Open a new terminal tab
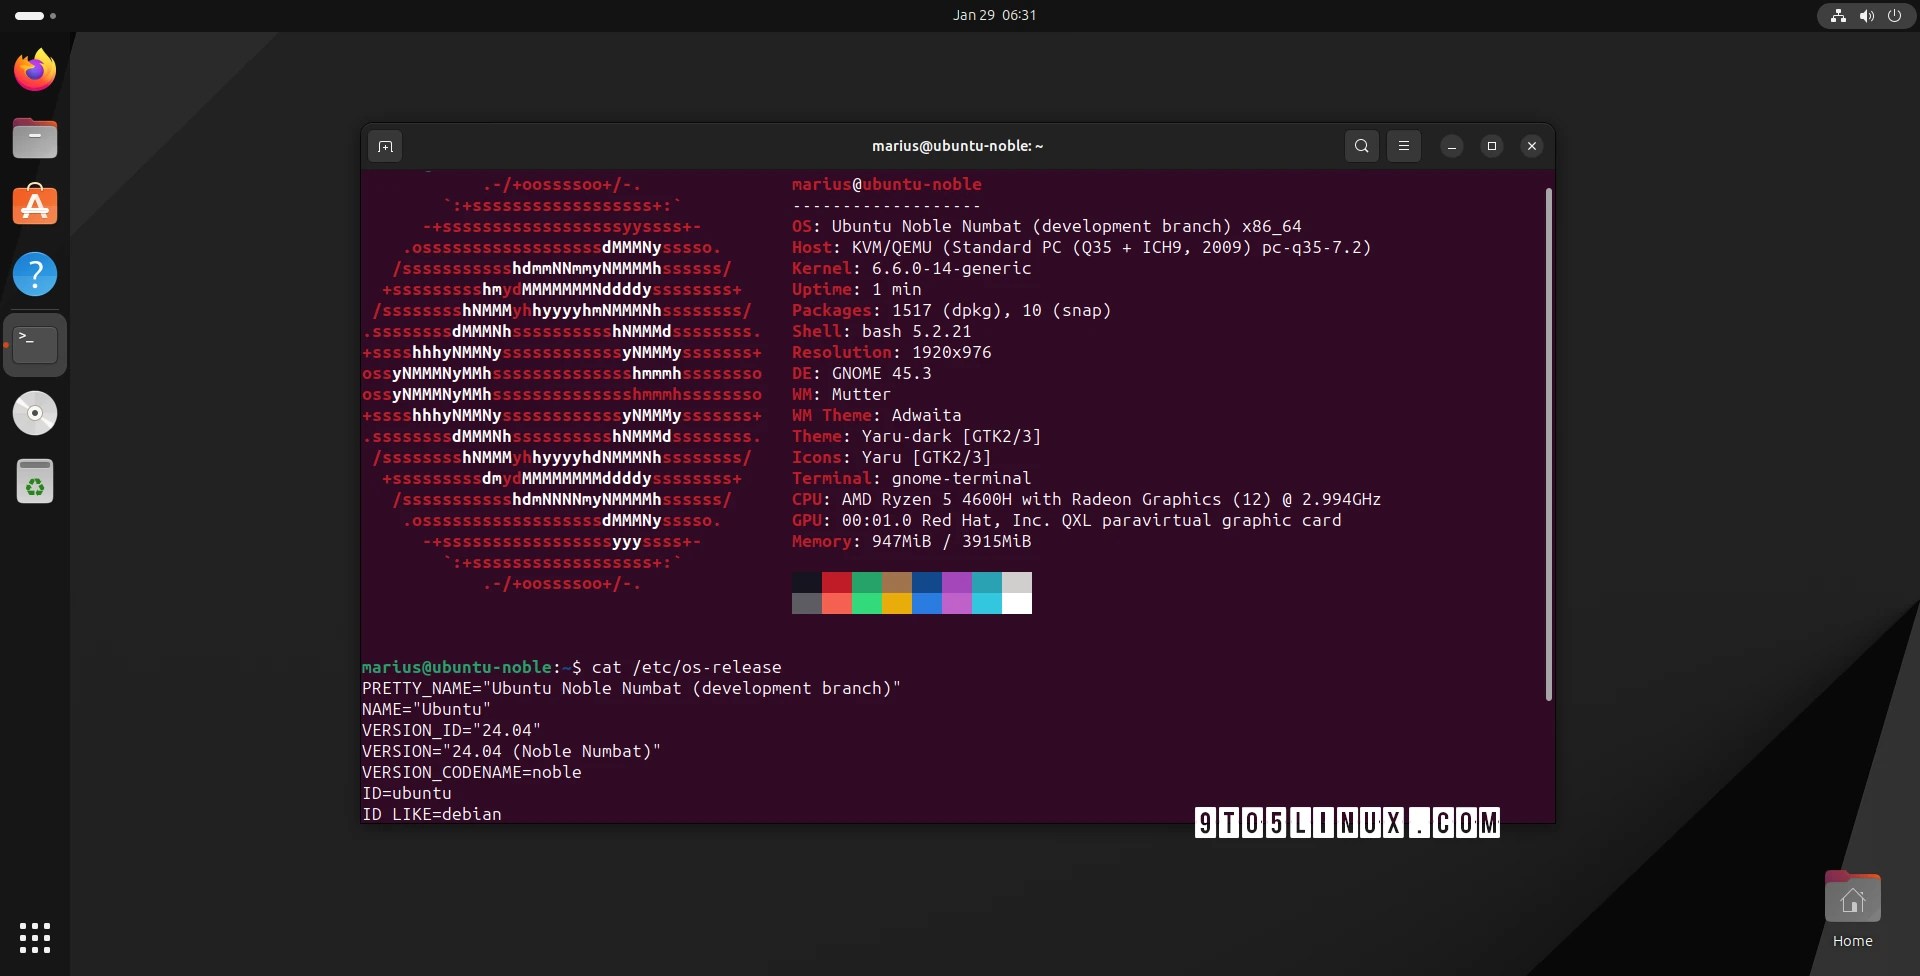The width and height of the screenshot is (1920, 976). 385,146
